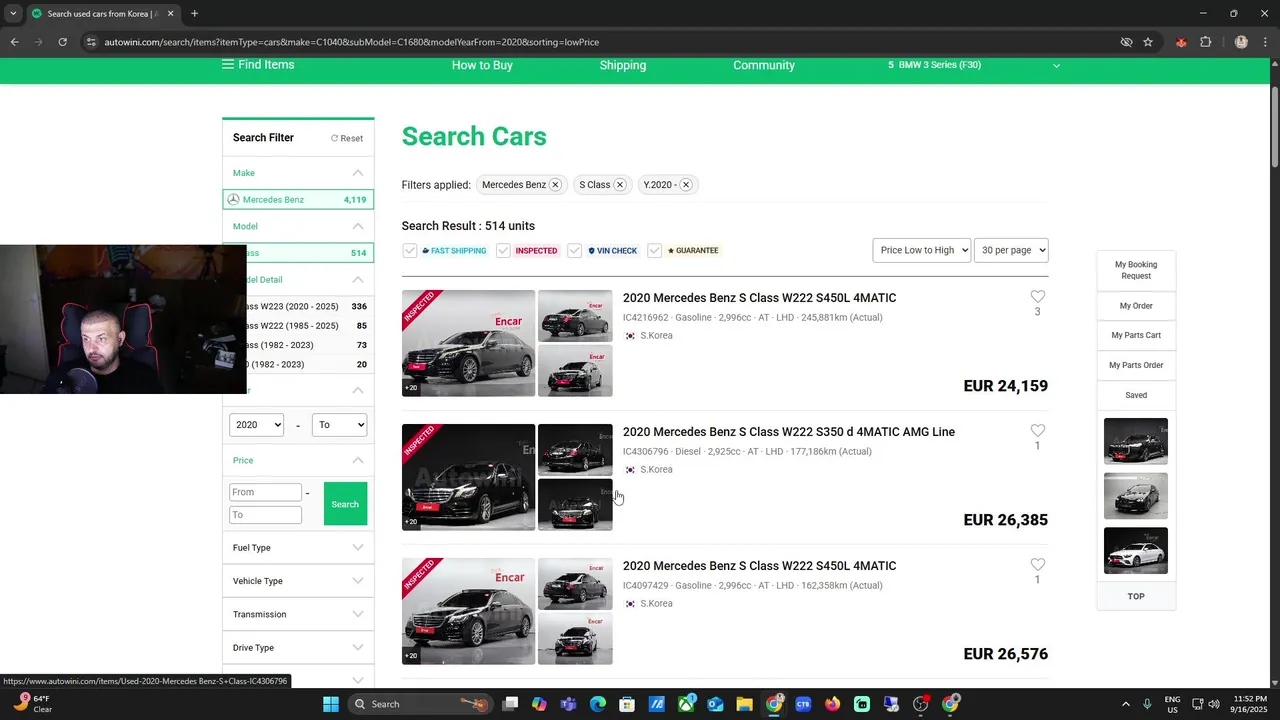1280x720 pixels.
Task: Reload the page with the refresh icon
Action: click(62, 42)
